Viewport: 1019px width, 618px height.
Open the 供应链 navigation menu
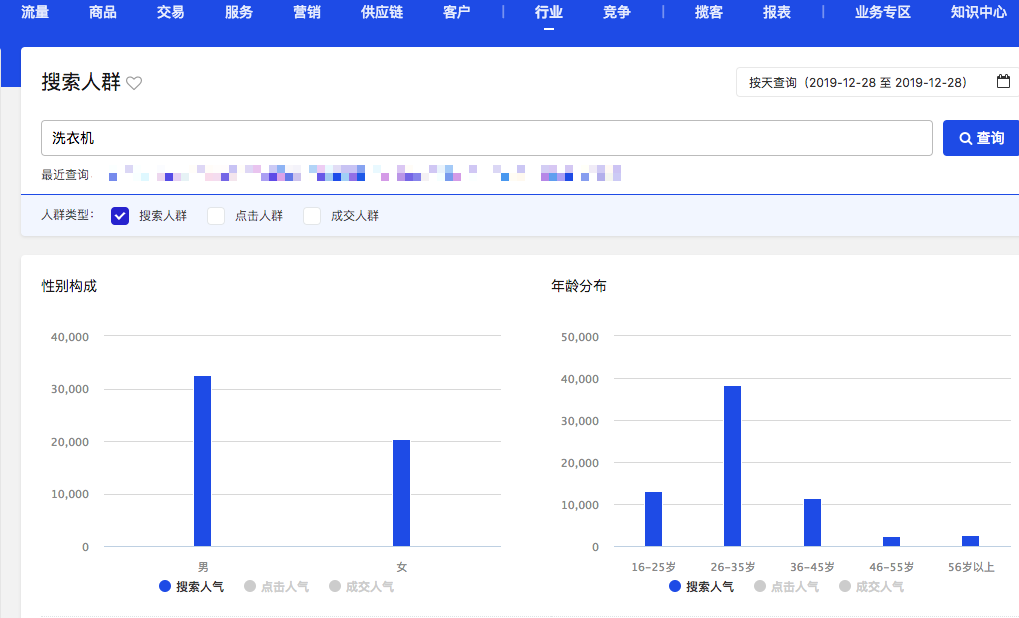point(381,13)
